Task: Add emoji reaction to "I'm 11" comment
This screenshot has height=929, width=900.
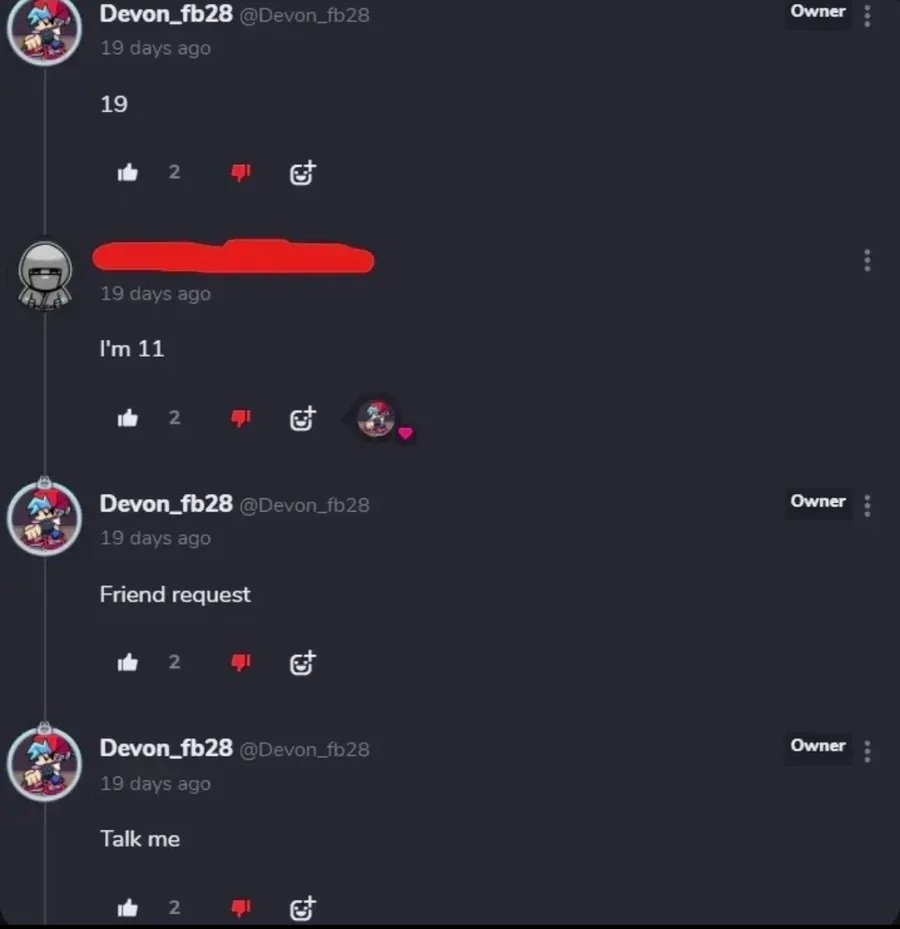Action: point(303,419)
